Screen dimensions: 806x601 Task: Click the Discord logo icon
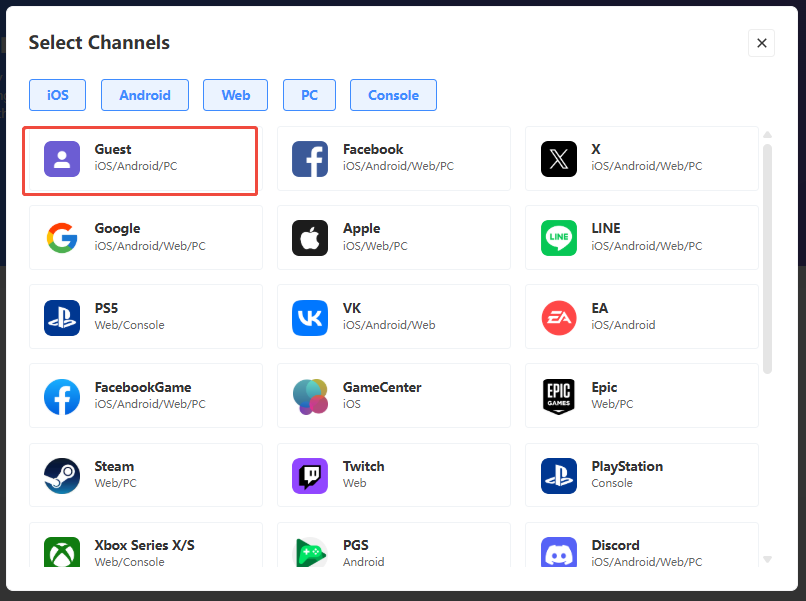tap(559, 552)
